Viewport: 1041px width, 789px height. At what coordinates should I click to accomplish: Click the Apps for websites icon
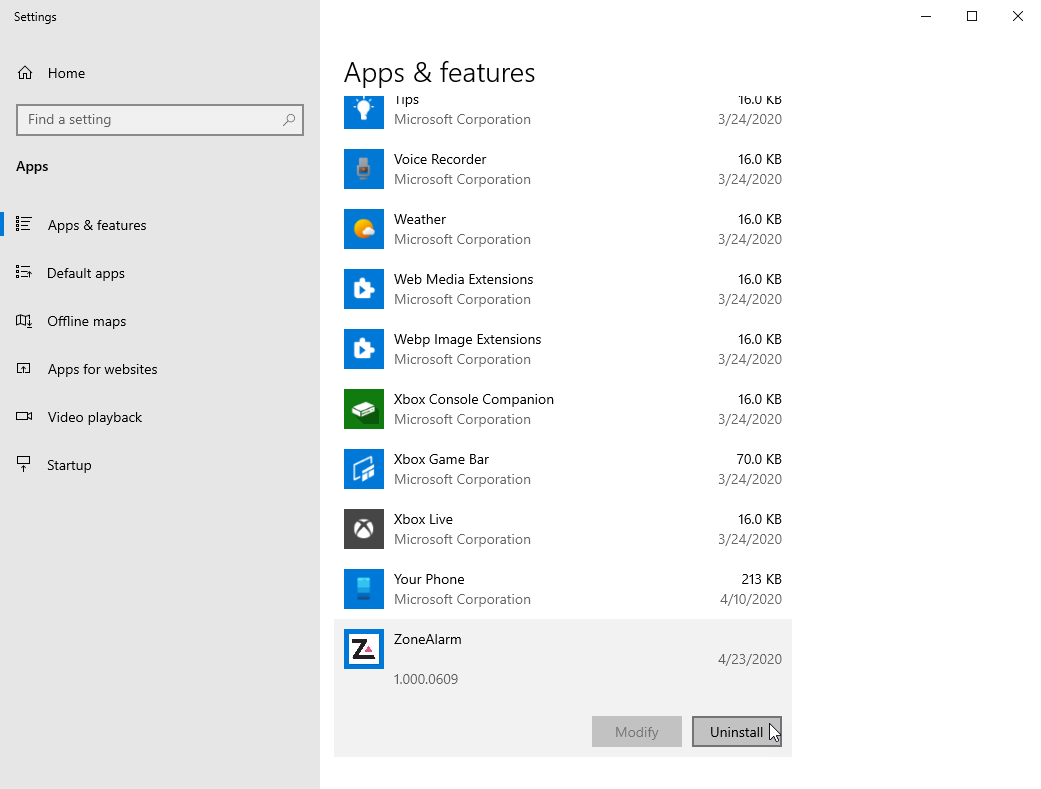pos(24,369)
